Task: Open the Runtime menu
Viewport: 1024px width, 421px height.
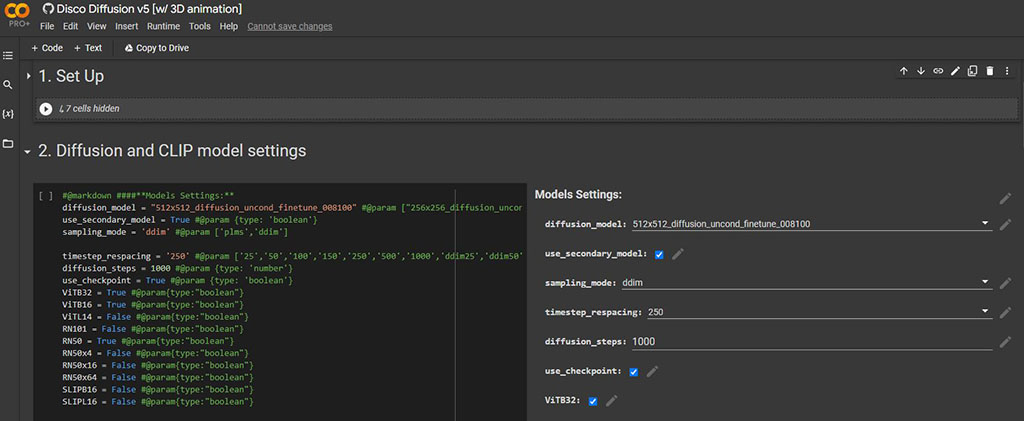Action: pyautogui.click(x=163, y=26)
